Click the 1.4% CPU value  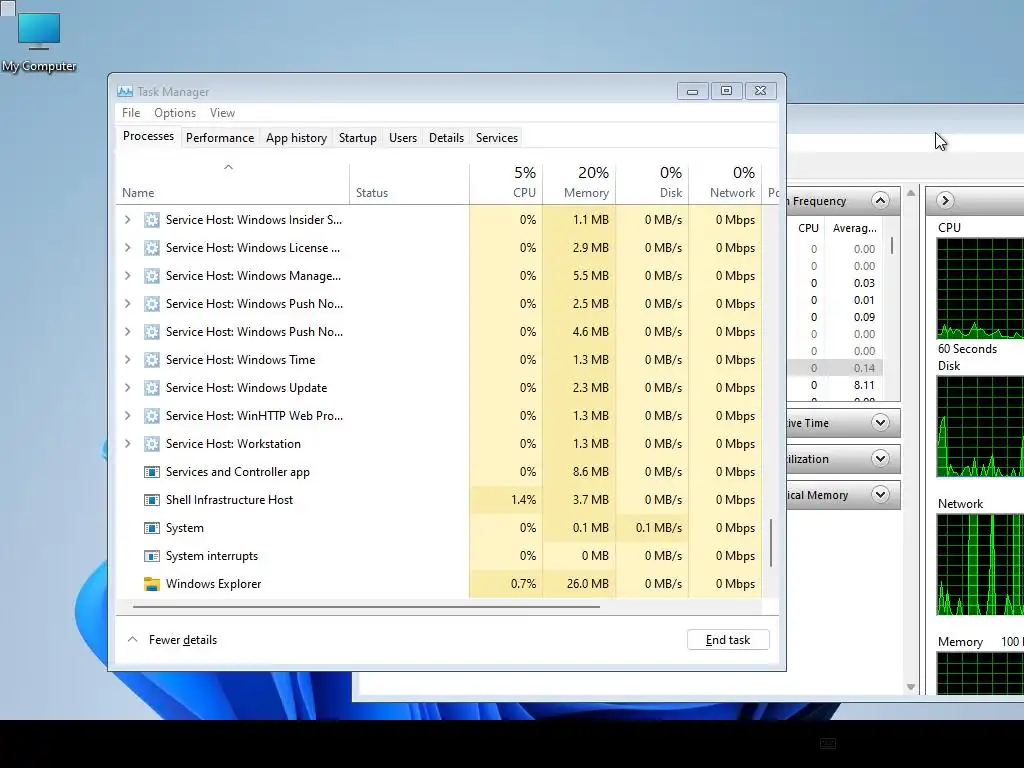[x=523, y=500]
